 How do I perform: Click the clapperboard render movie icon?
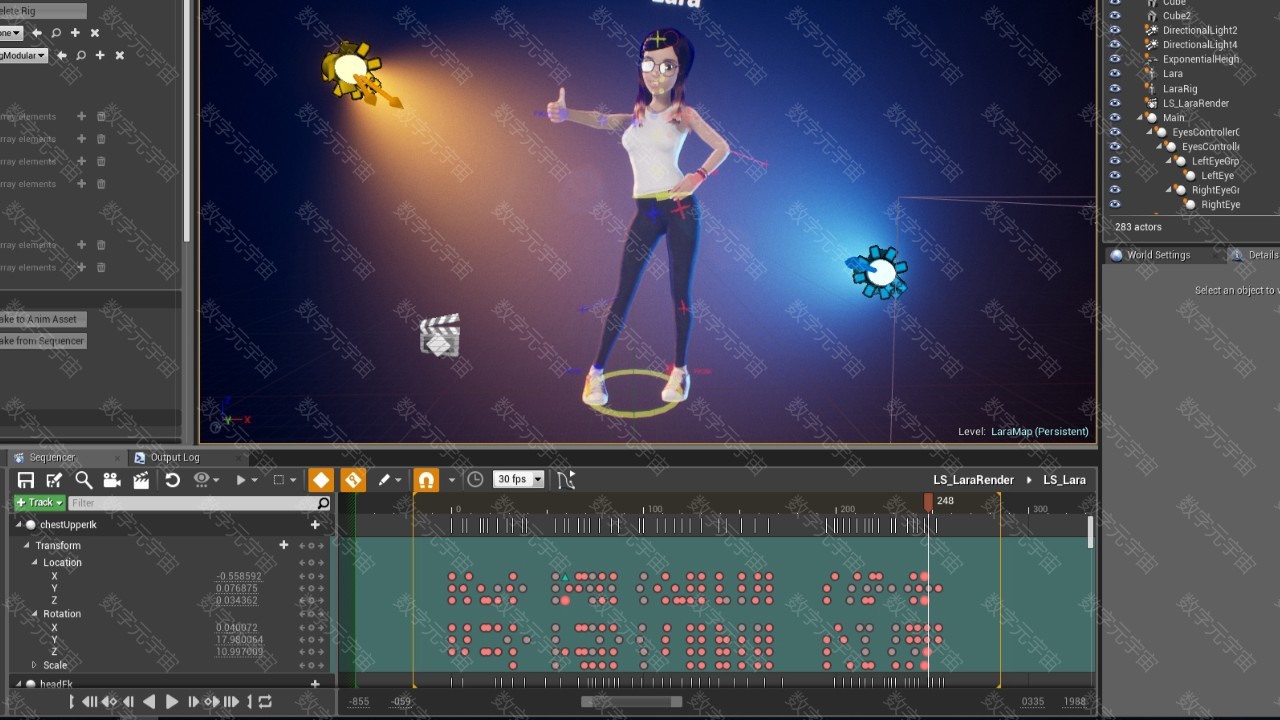pyautogui.click(x=141, y=480)
